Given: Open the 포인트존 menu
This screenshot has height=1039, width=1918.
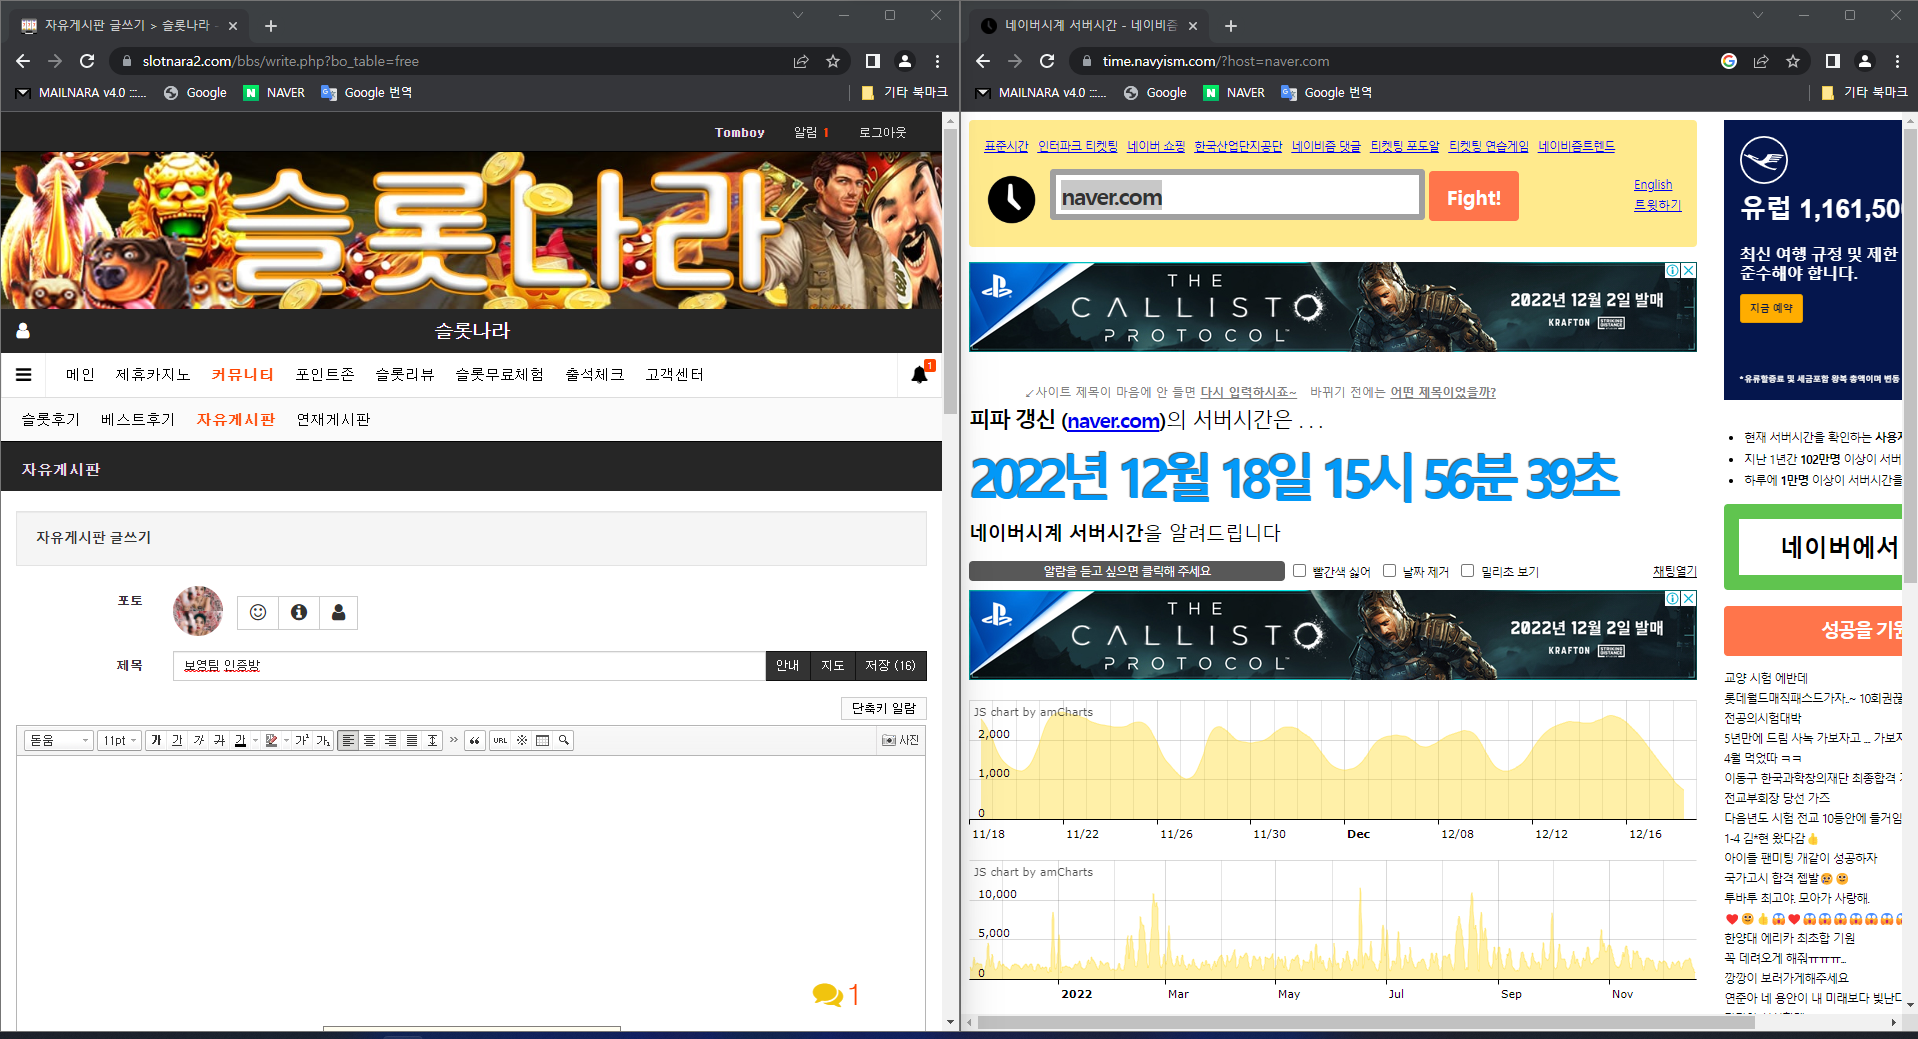Looking at the screenshot, I should point(324,374).
